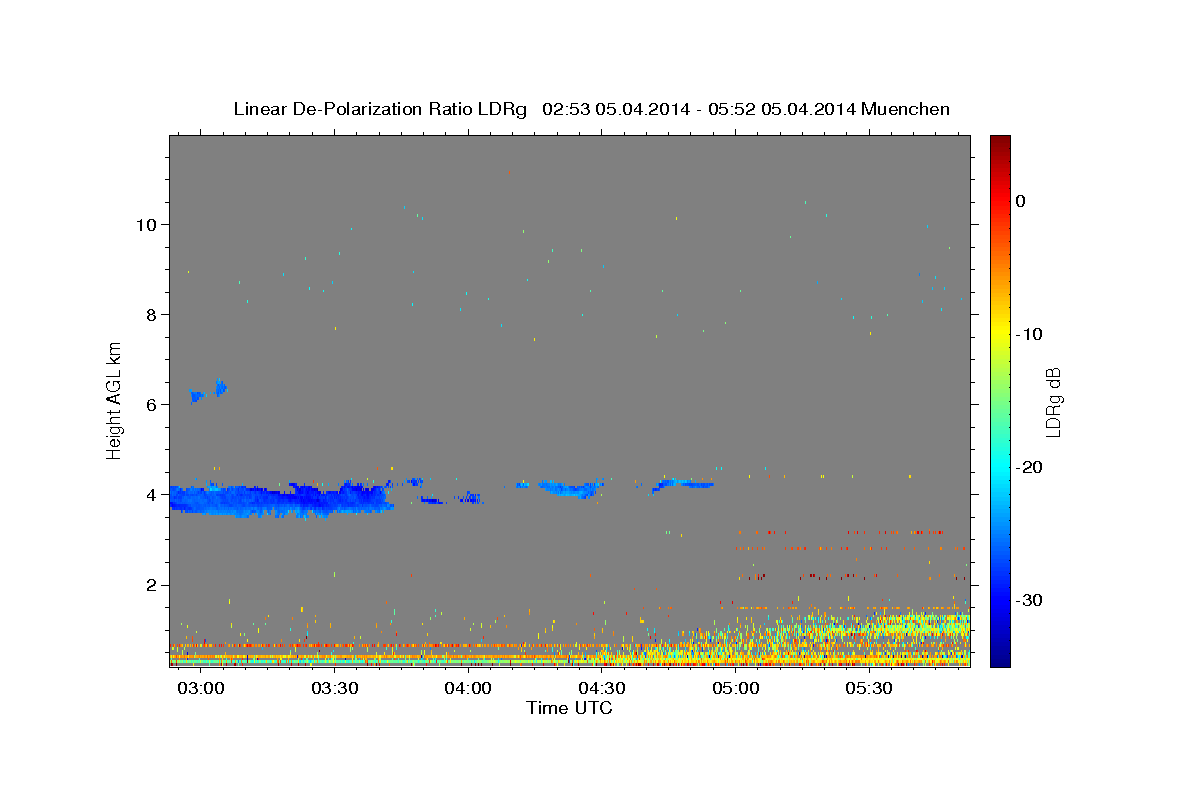Click the colorbar value -20
Viewport: 1200px width, 800px height.
pos(1030,467)
